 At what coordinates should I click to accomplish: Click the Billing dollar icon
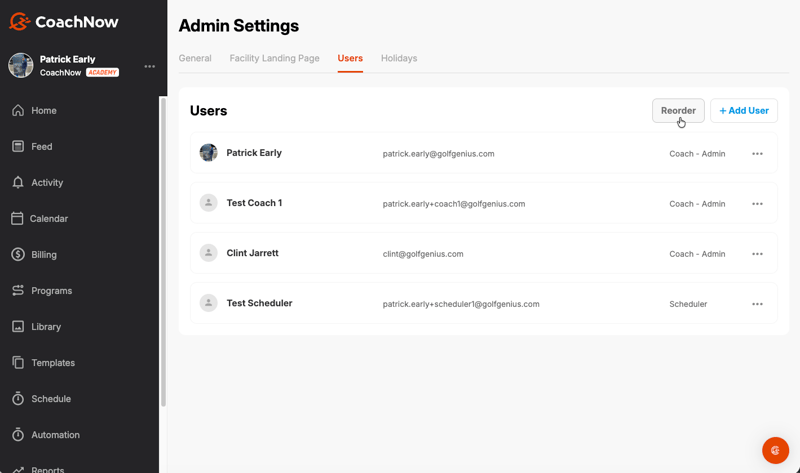coord(18,255)
